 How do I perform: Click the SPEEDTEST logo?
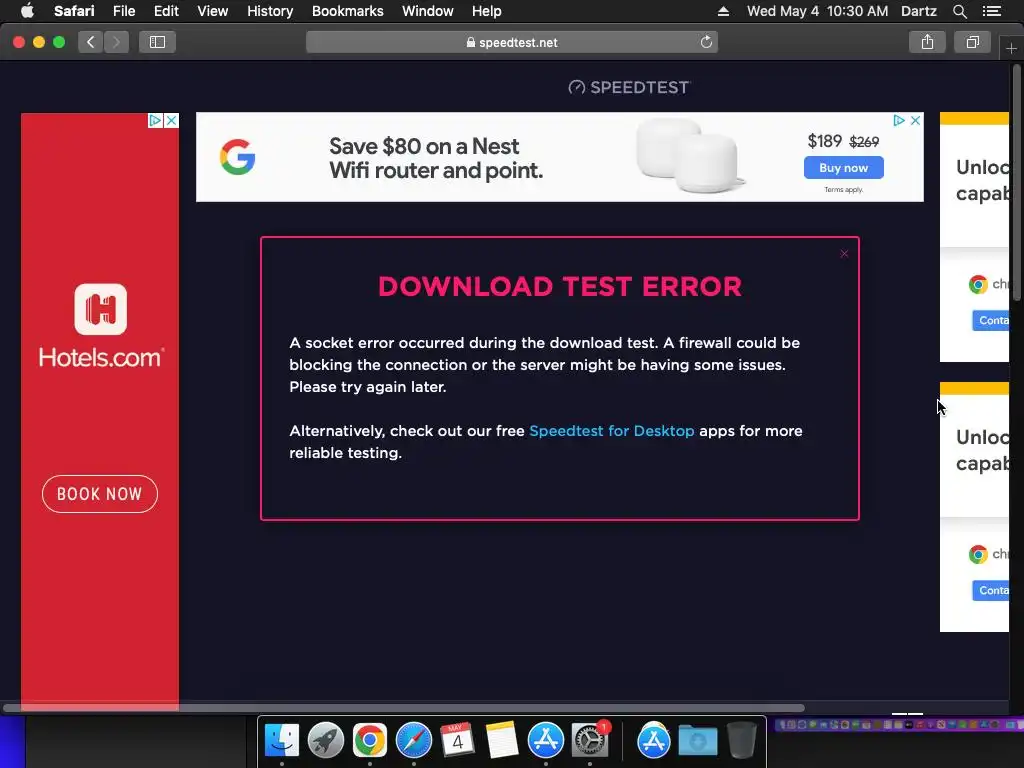click(x=629, y=88)
